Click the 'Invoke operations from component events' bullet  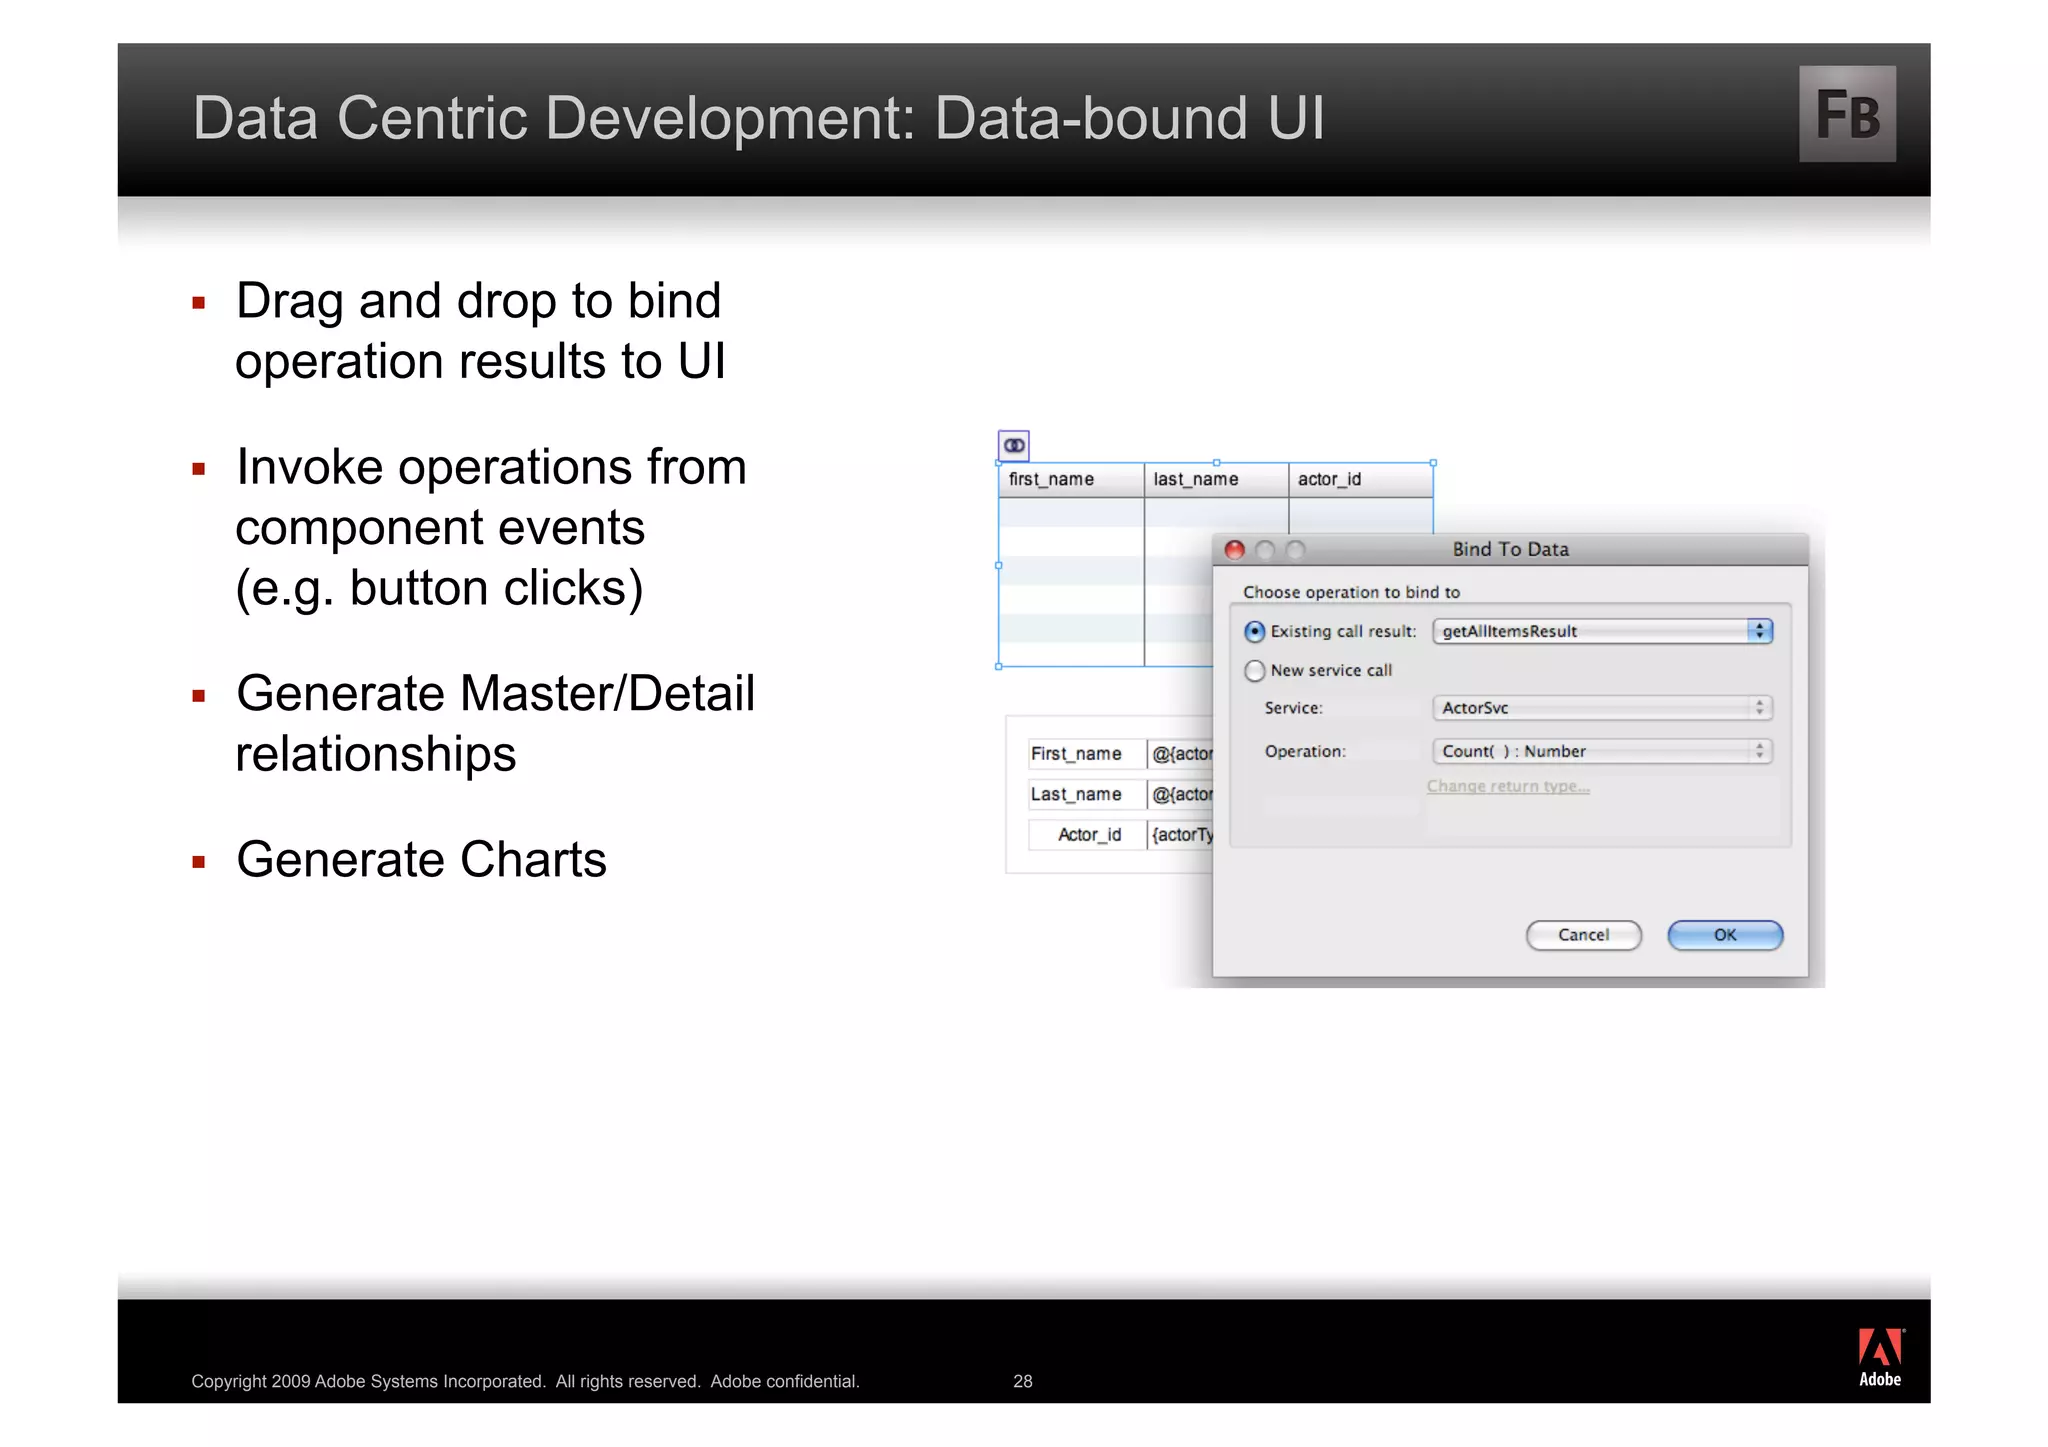[x=491, y=527]
